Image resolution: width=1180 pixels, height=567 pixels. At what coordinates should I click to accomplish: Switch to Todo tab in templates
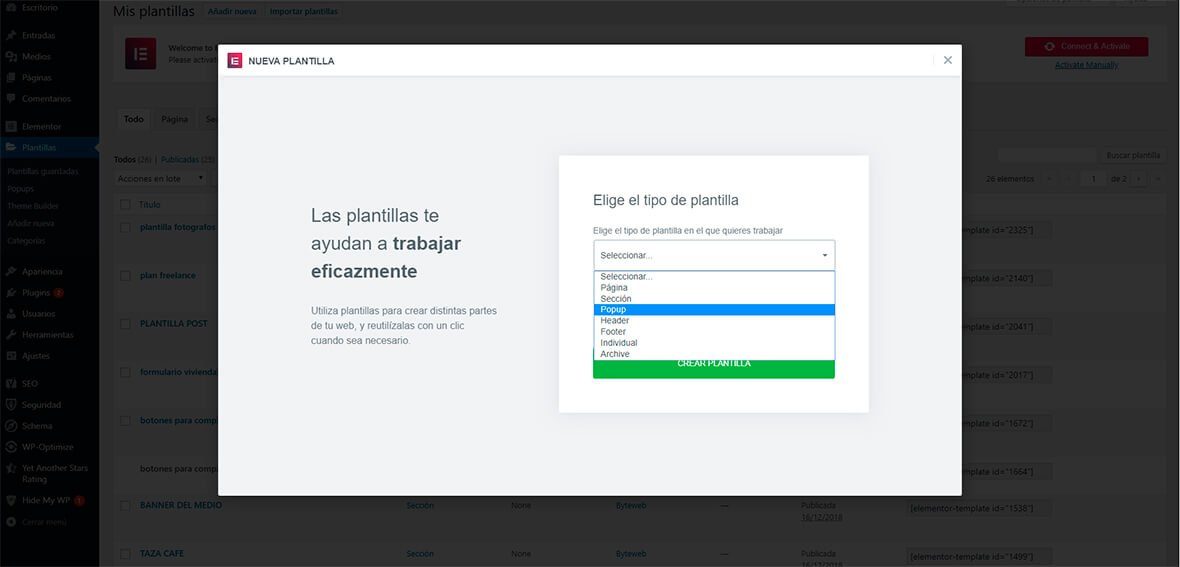(134, 119)
